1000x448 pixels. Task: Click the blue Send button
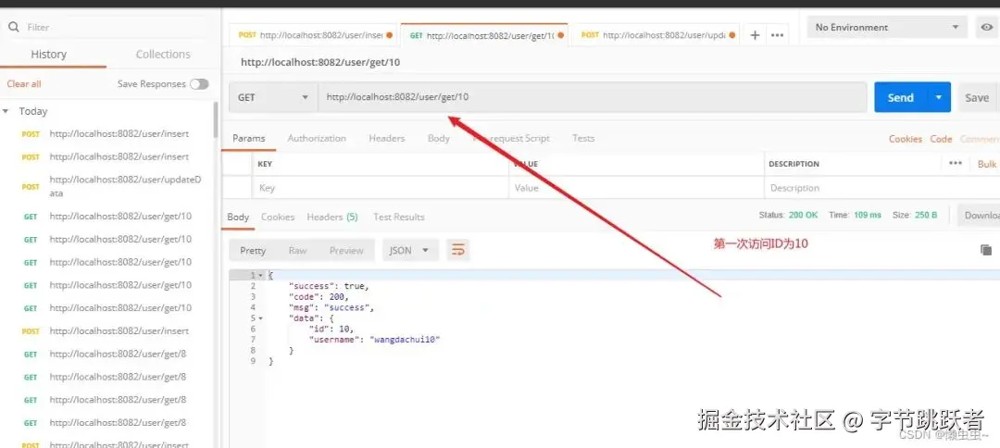click(901, 98)
